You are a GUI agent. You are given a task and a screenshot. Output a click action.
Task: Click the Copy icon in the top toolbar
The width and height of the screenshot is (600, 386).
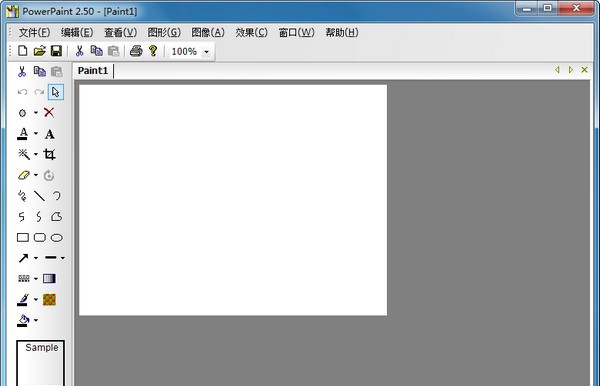[96, 51]
